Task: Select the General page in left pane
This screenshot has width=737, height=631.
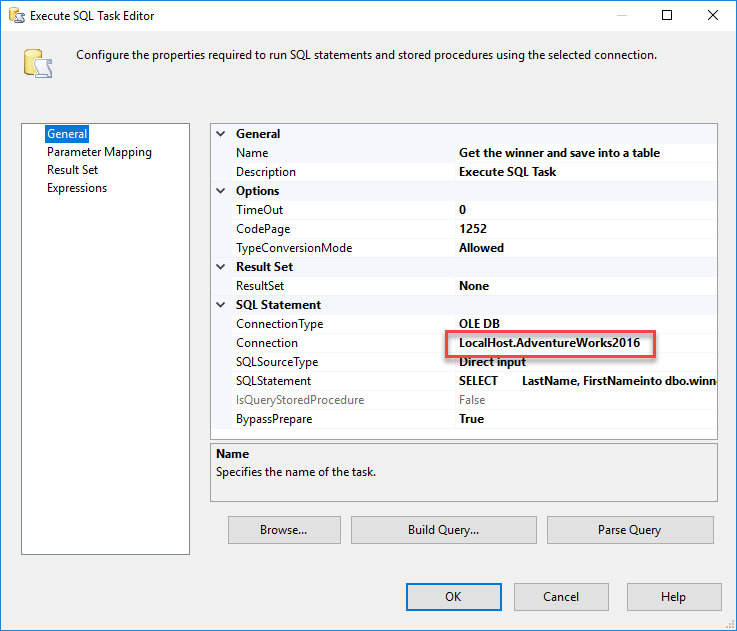Action: tap(67, 134)
